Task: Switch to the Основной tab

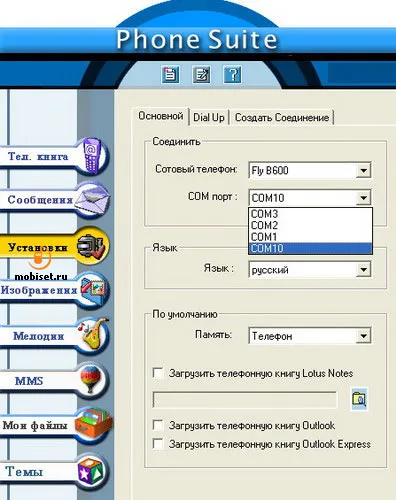Action: click(x=161, y=116)
